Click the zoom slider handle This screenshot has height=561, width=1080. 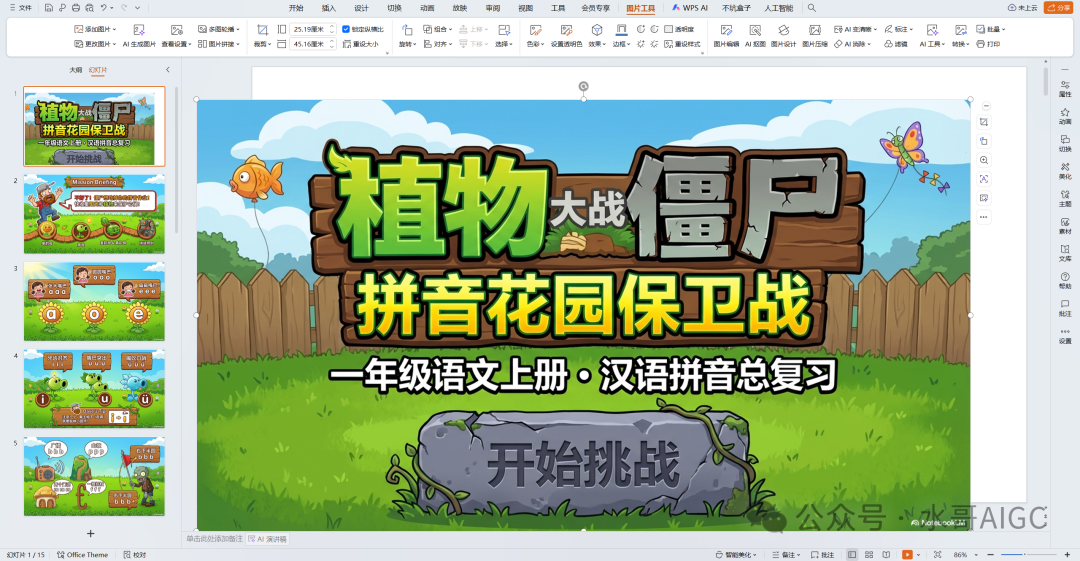pyautogui.click(x=1025, y=555)
